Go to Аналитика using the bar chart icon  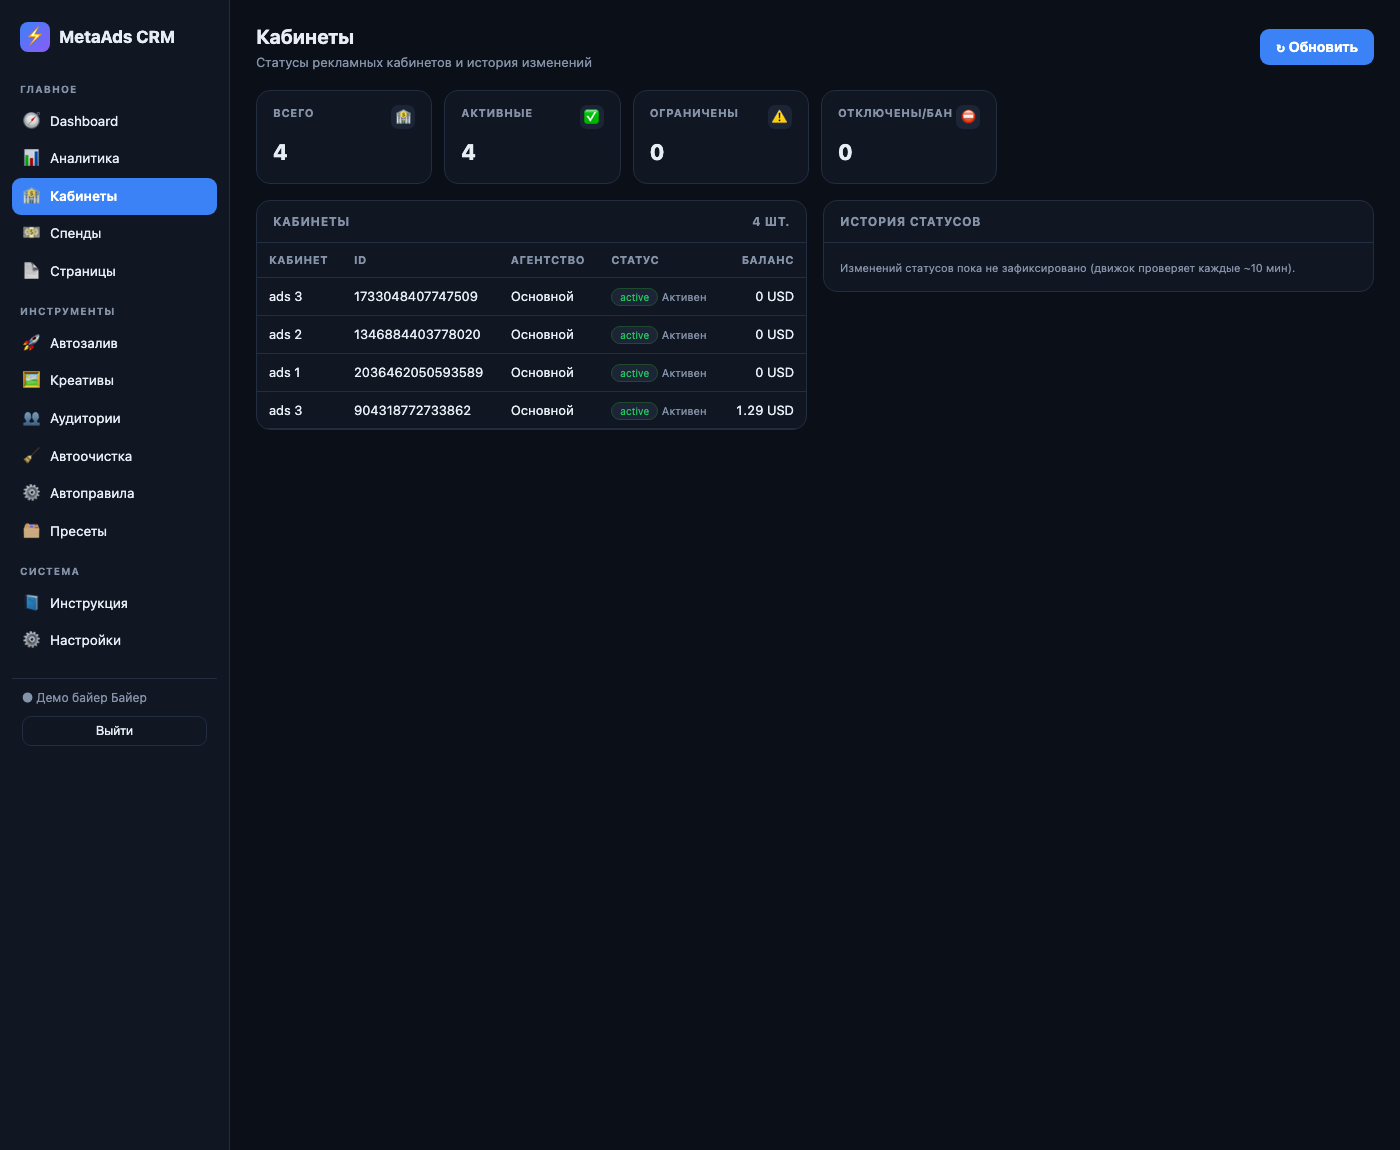(32, 158)
